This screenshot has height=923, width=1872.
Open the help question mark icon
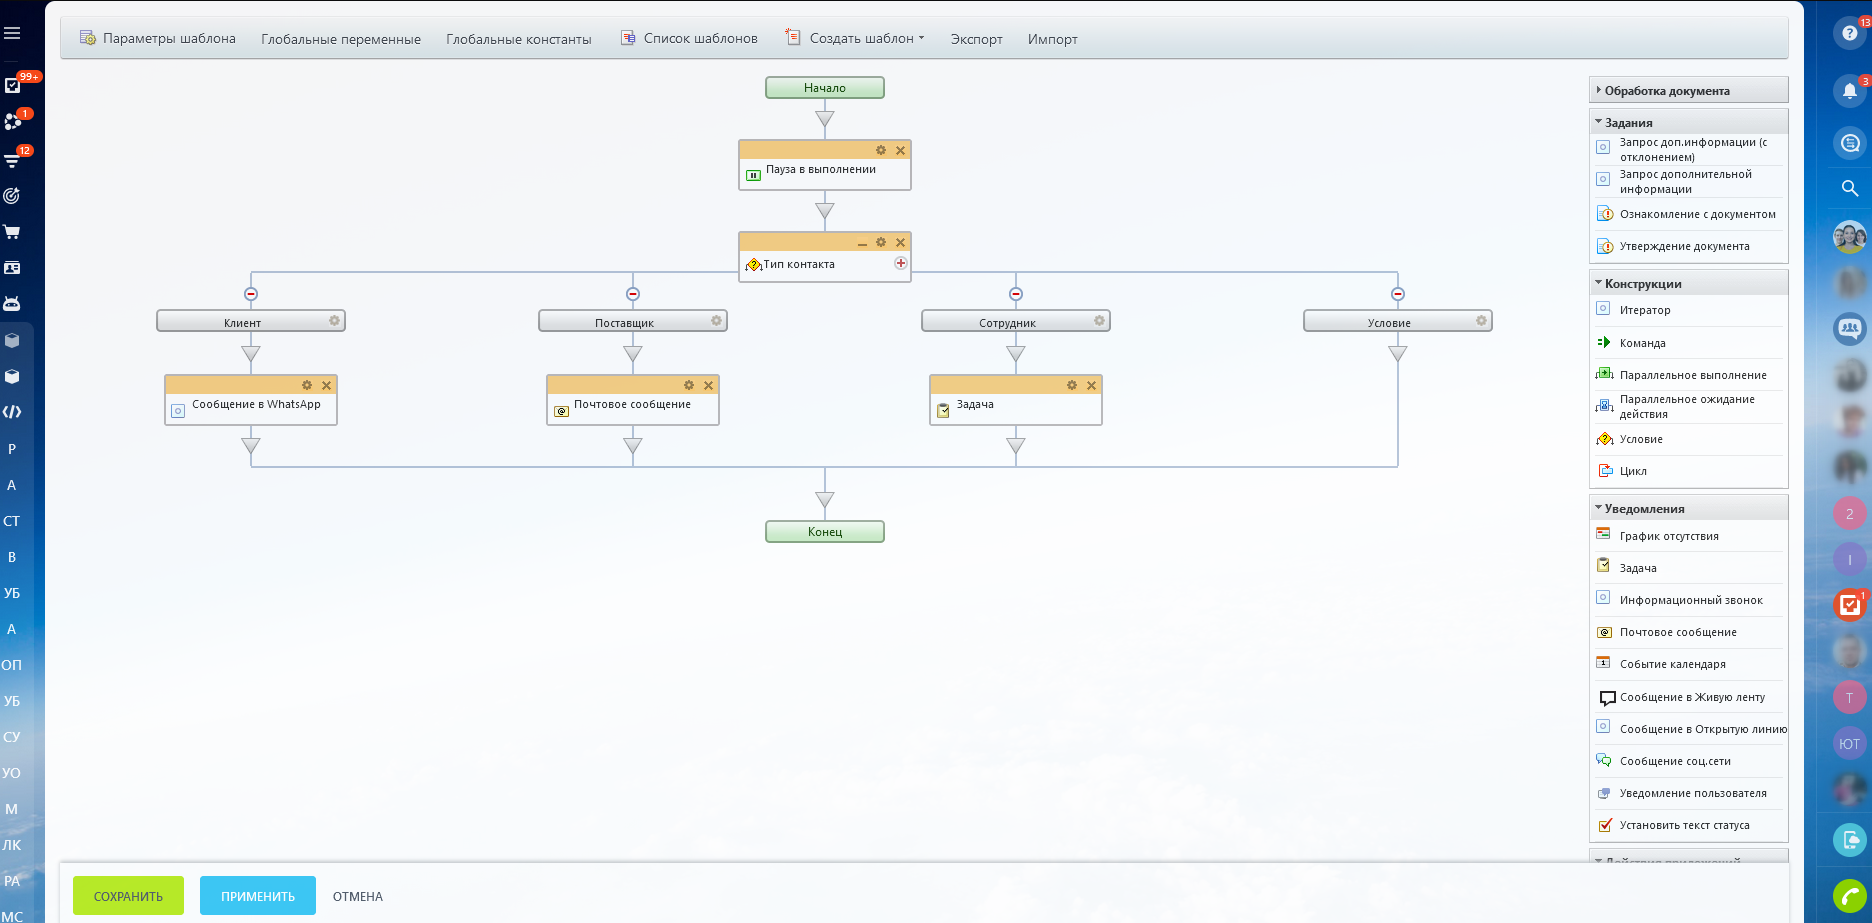(1849, 33)
